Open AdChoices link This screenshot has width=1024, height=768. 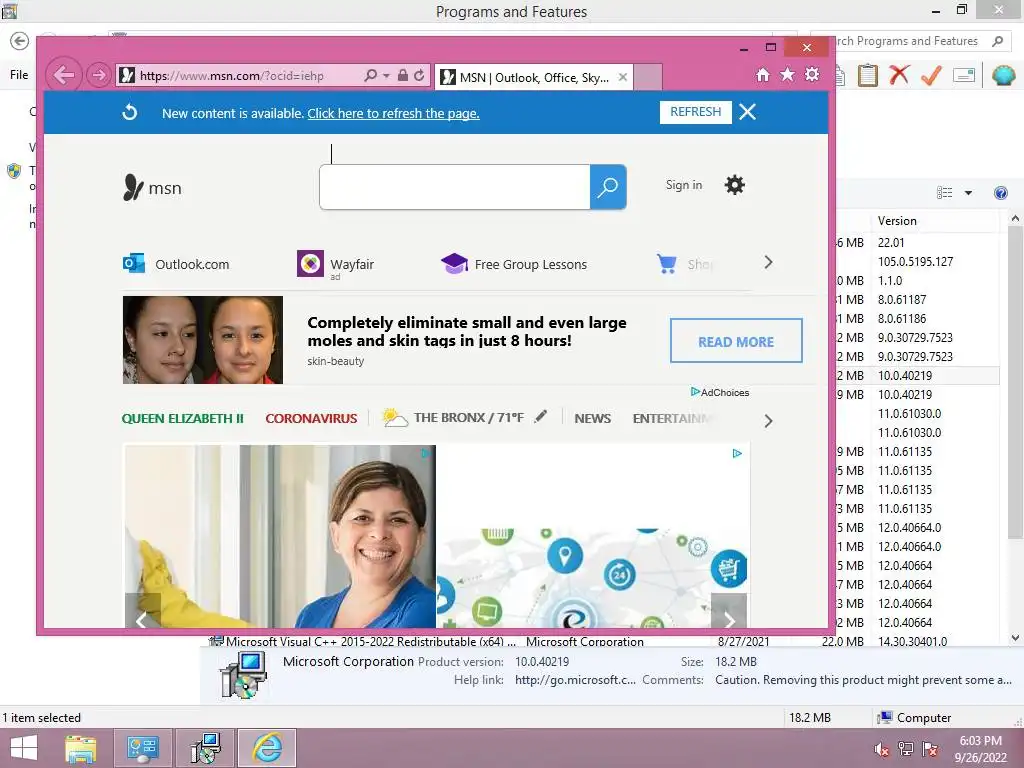point(720,392)
